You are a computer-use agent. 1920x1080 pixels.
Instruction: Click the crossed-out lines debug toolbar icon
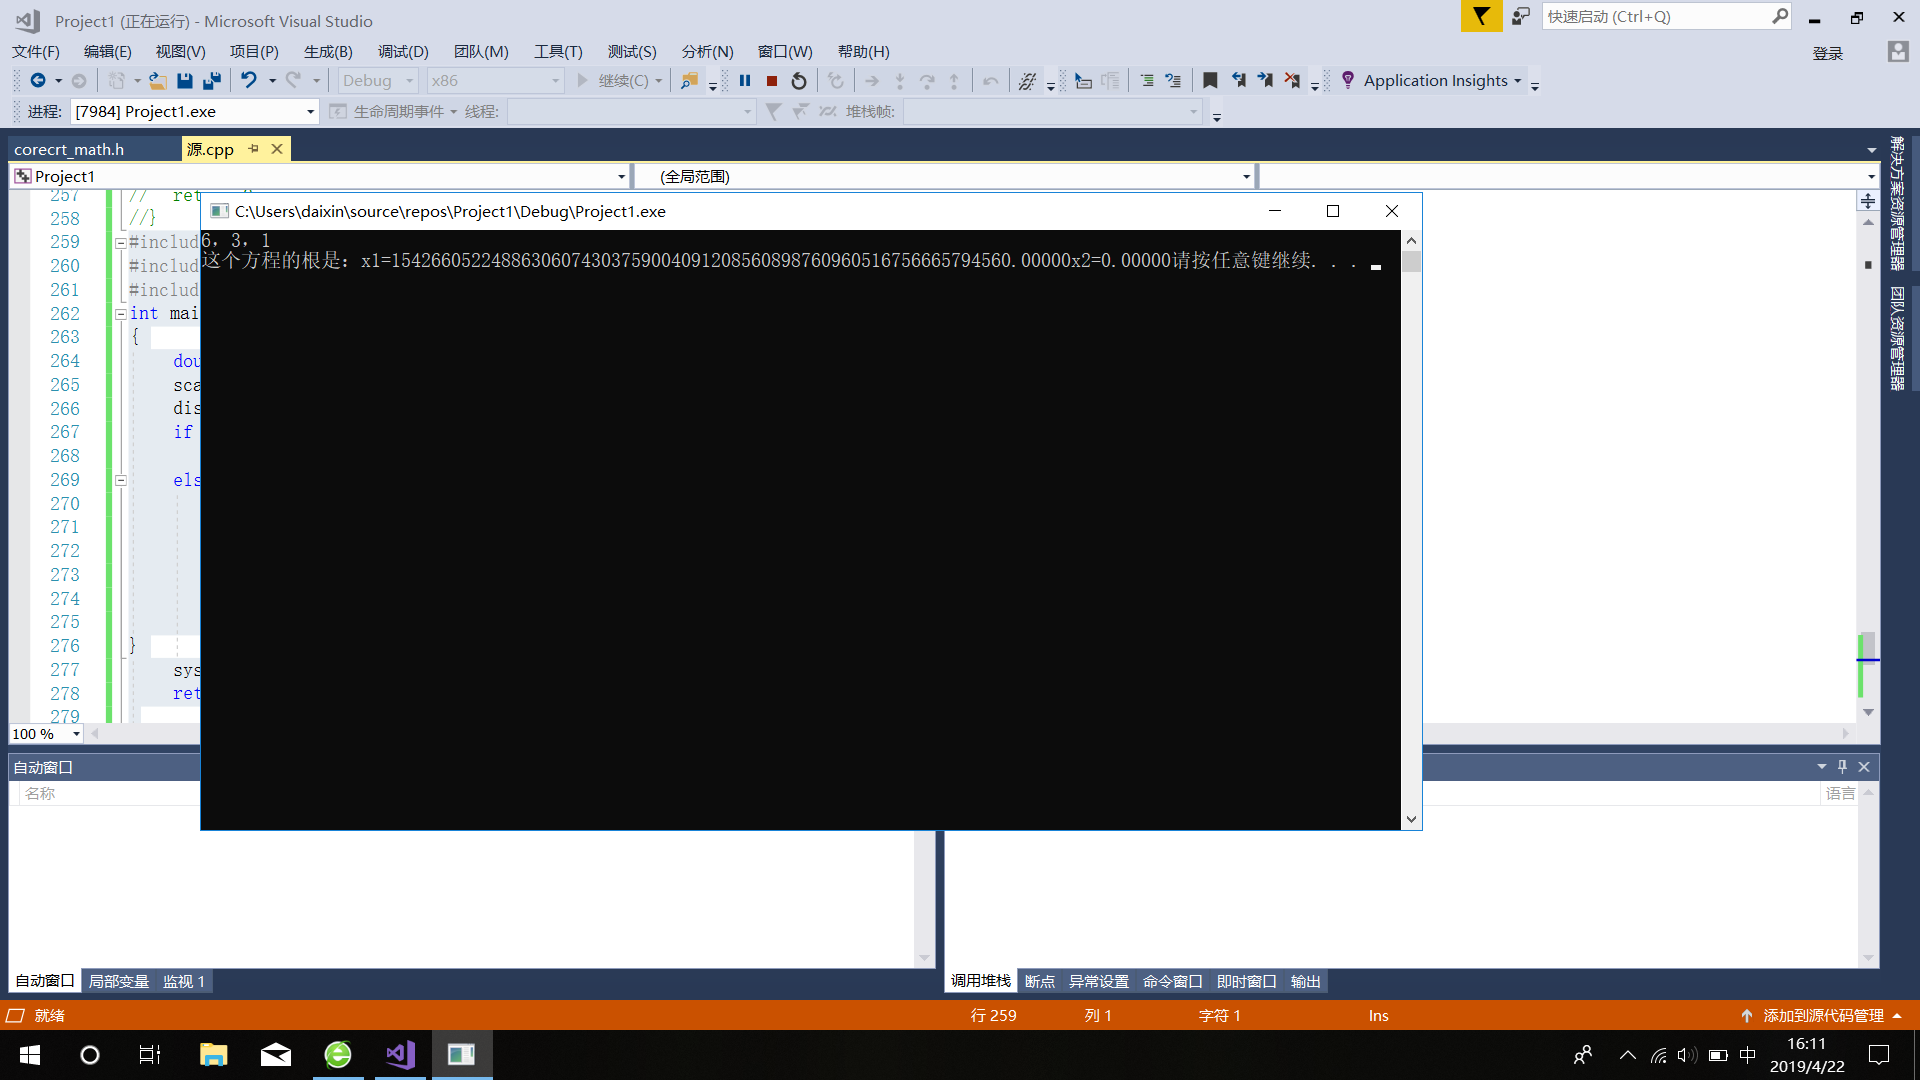point(1027,81)
